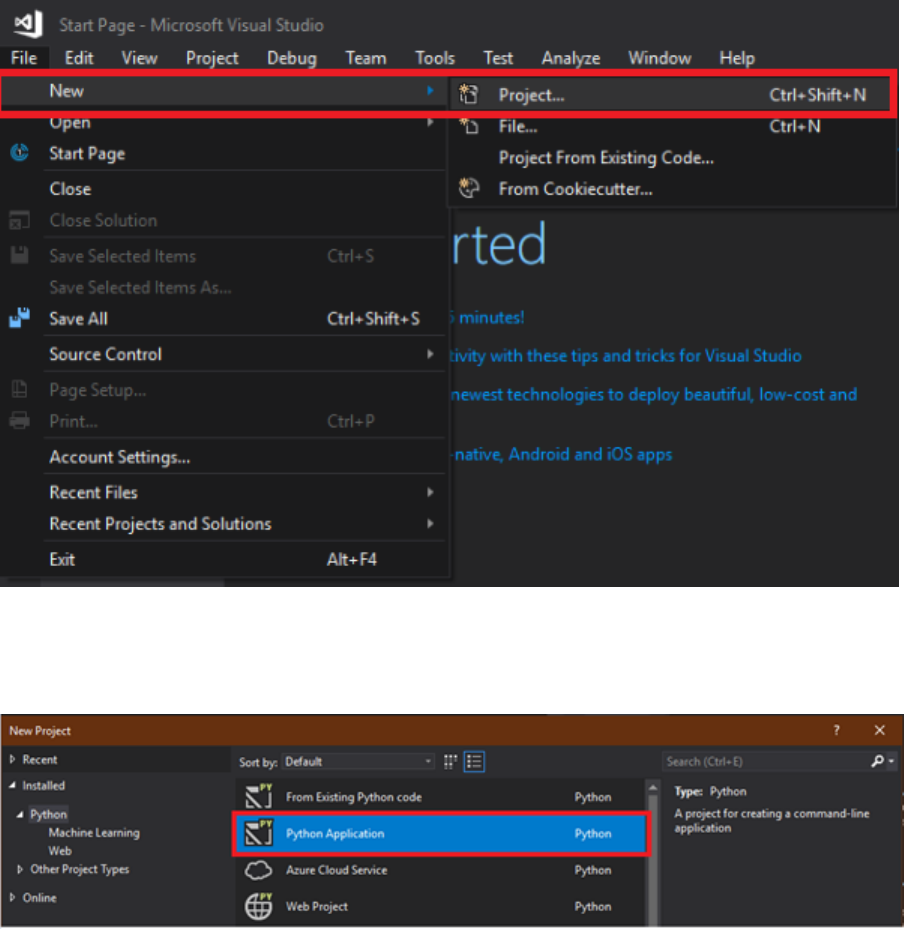Open the Android and iOS apps link
Screen dimensions: 904x929
tap(562, 454)
